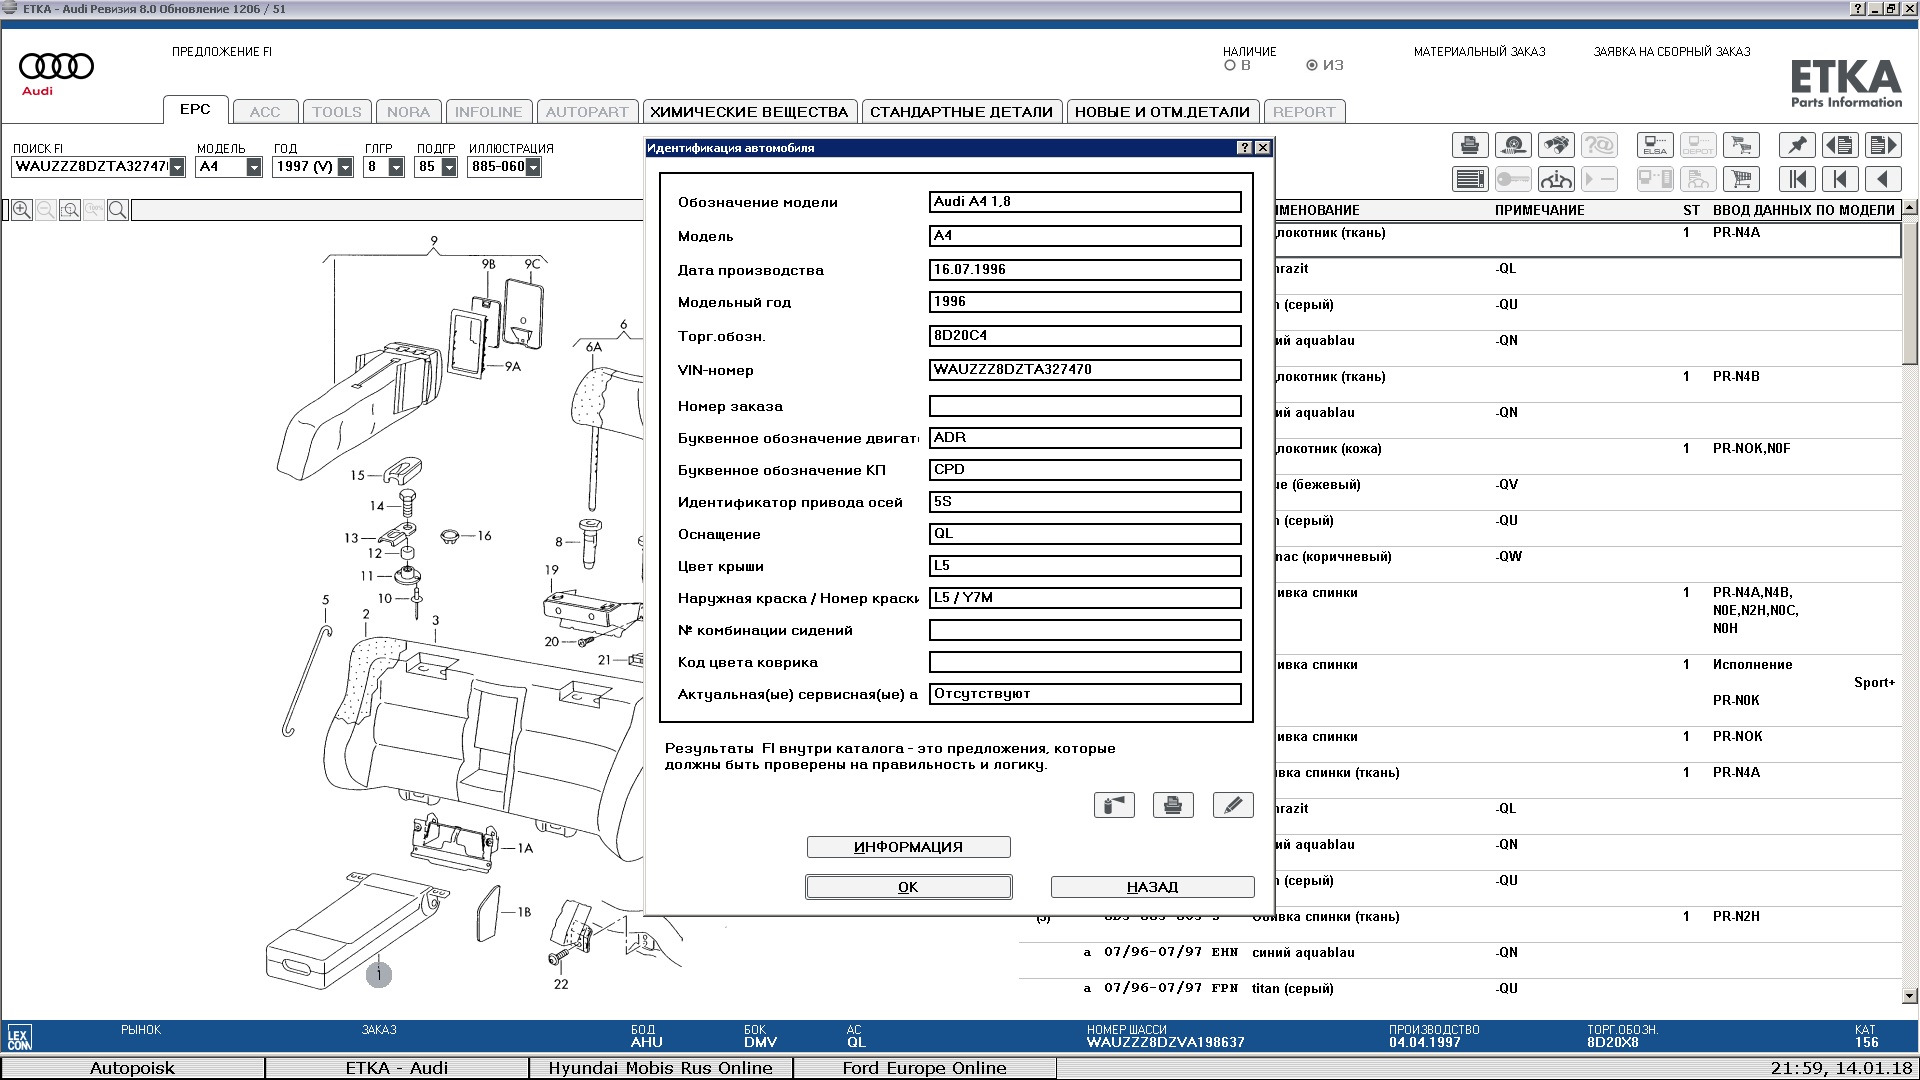The image size is (1920, 1080).
Task: Click the spray-can icon in the dialog
Action: pyautogui.click(x=1114, y=805)
